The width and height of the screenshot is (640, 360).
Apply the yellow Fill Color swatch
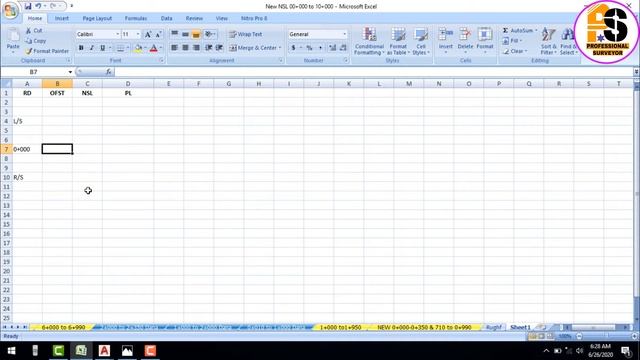click(138, 48)
